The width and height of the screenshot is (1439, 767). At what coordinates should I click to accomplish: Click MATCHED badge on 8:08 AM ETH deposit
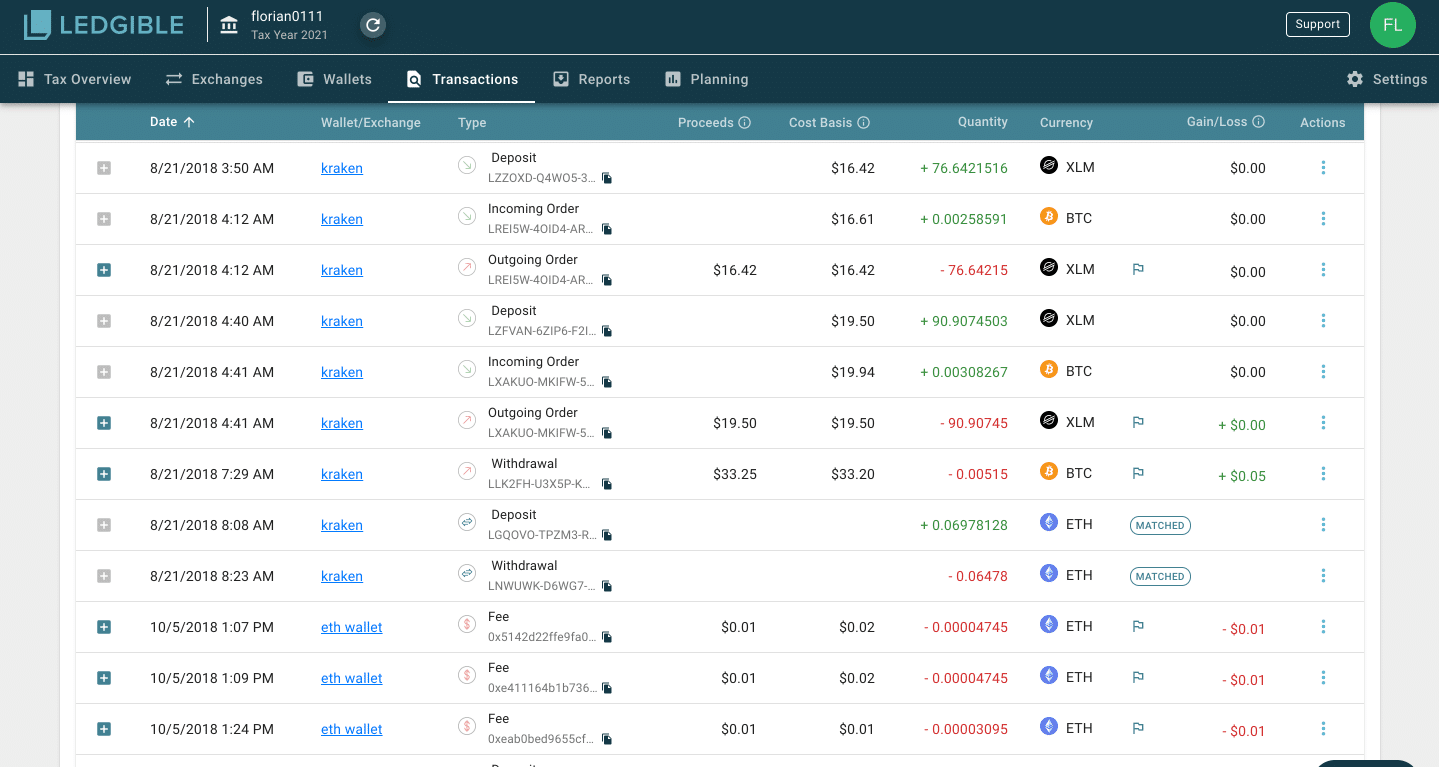1160,525
